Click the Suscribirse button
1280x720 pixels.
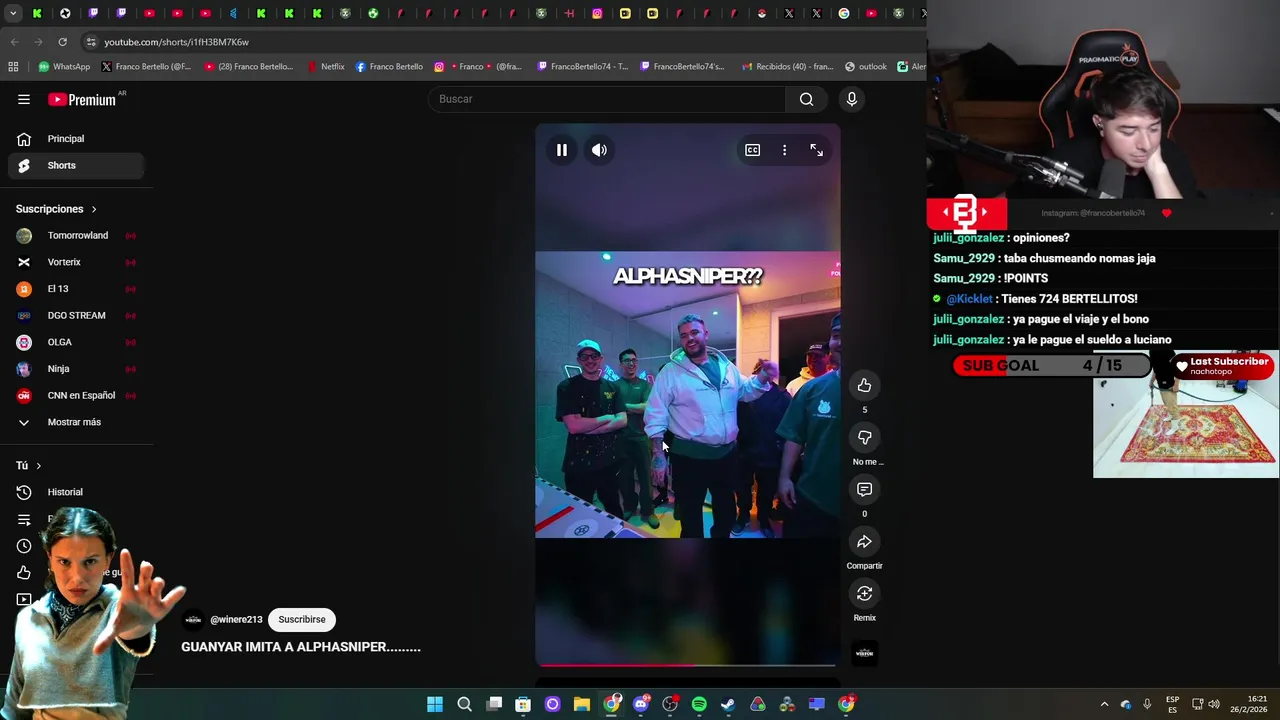click(302, 619)
